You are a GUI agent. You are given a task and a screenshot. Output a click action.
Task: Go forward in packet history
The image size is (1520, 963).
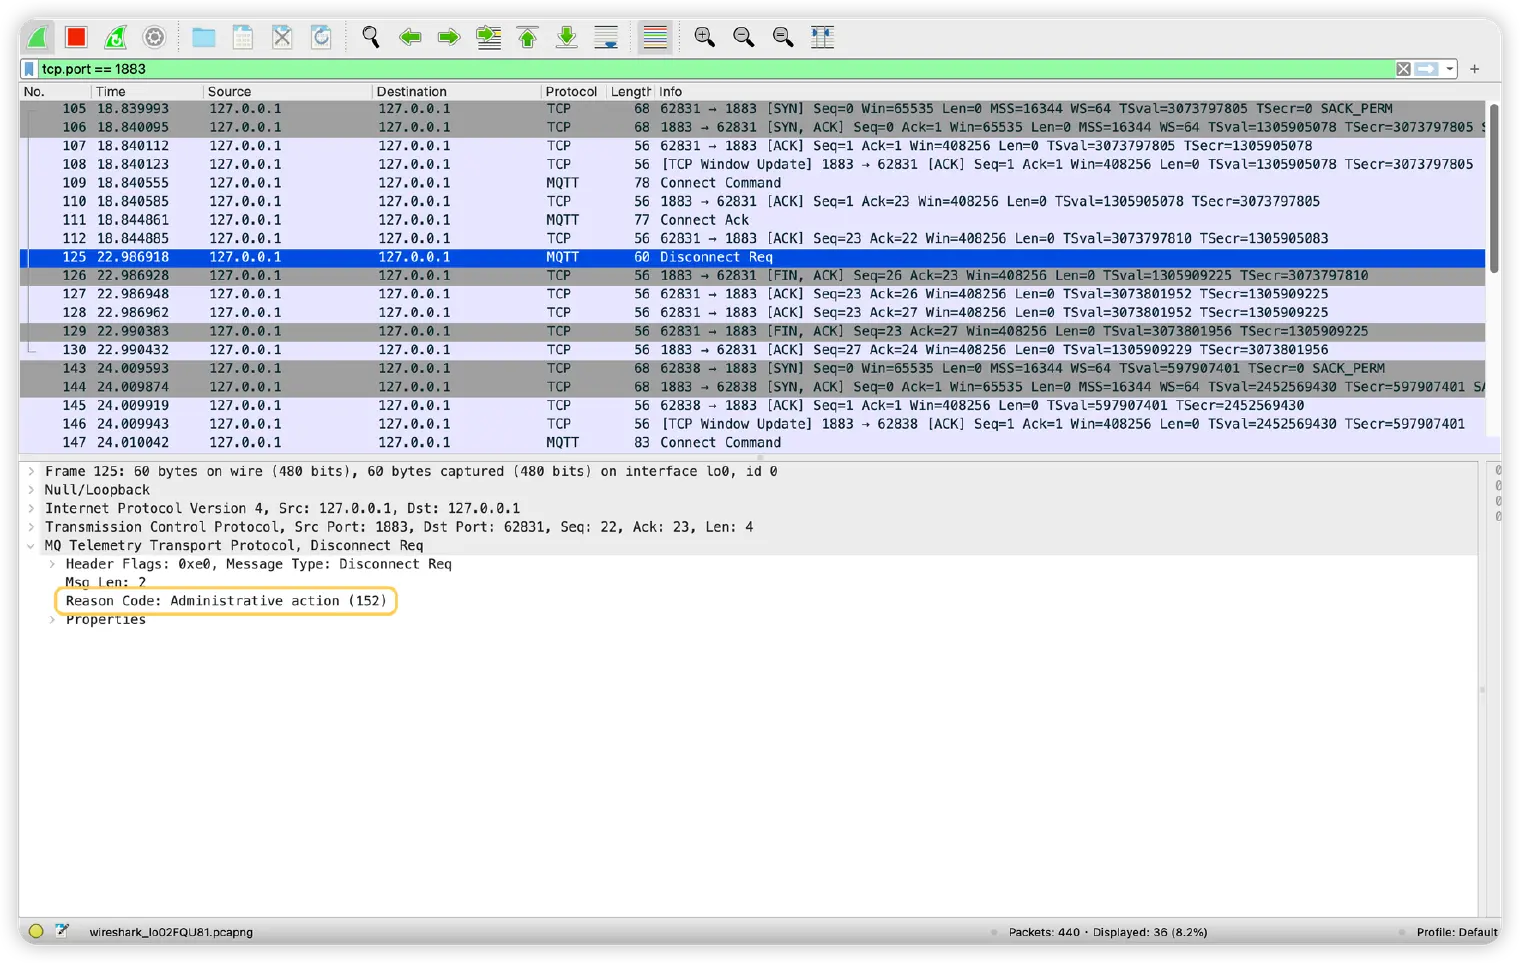pyautogui.click(x=449, y=37)
